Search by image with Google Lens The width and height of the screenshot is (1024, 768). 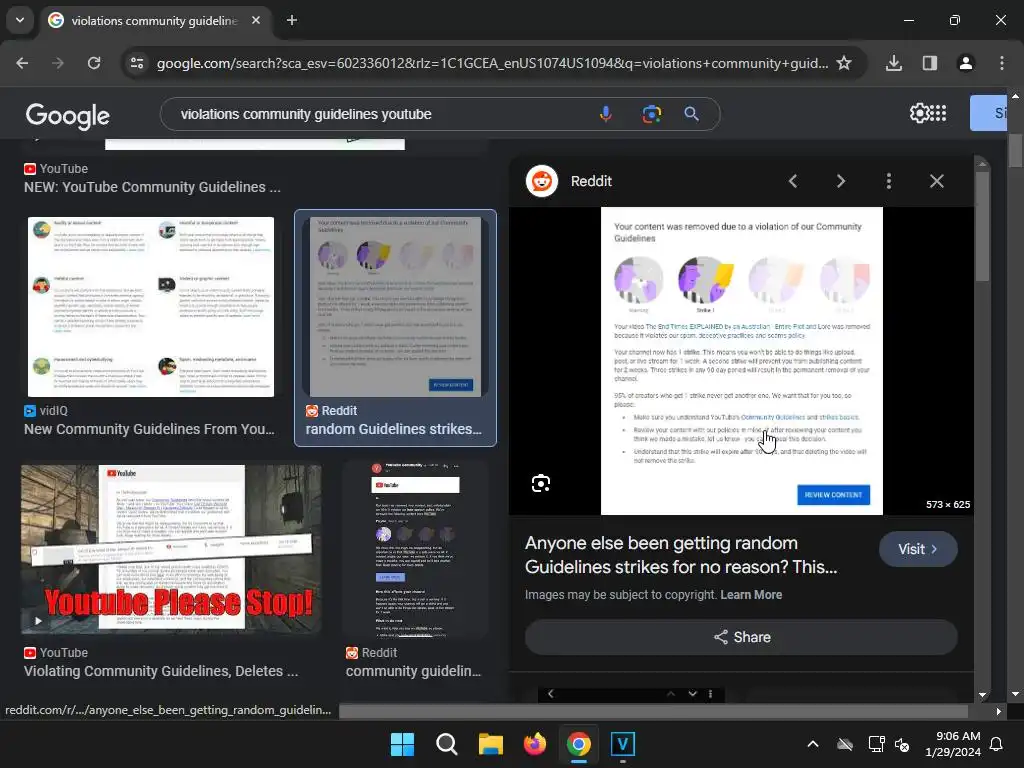[x=651, y=114]
